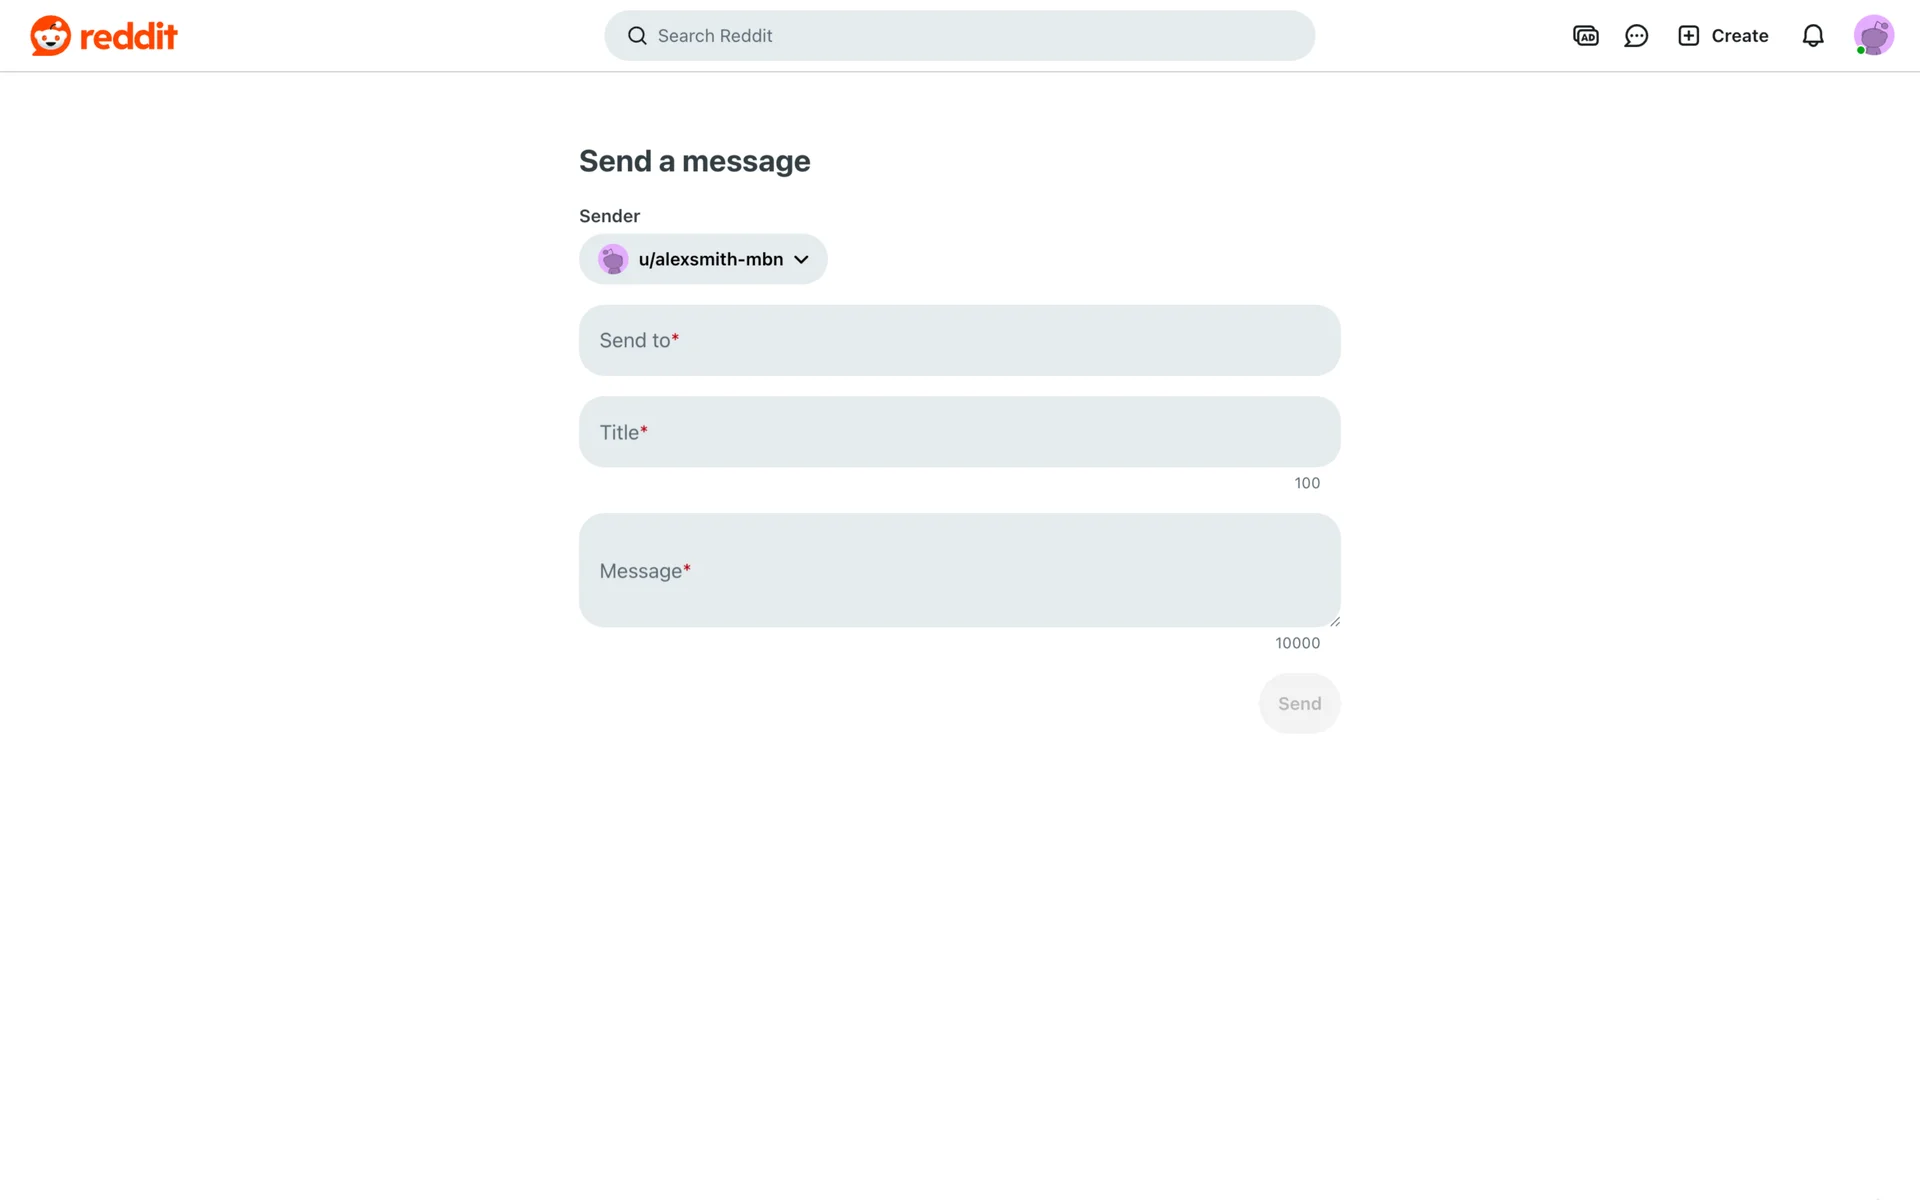This screenshot has width=1920, height=1200.
Task: Click into the Title field
Action: [x=959, y=432]
